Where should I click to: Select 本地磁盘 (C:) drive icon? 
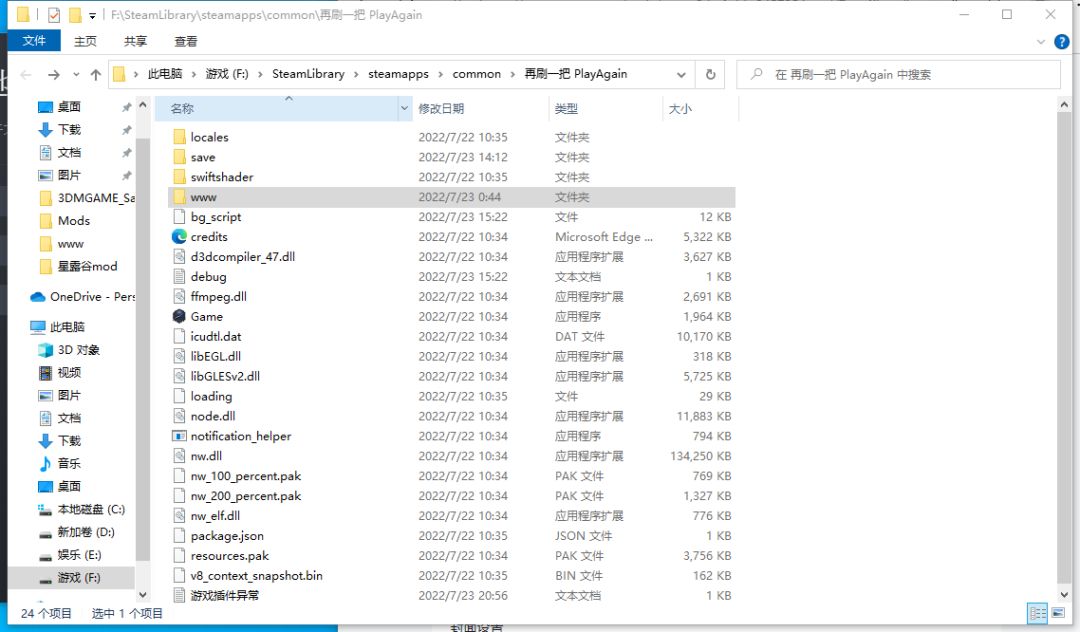pyautogui.click(x=45, y=509)
